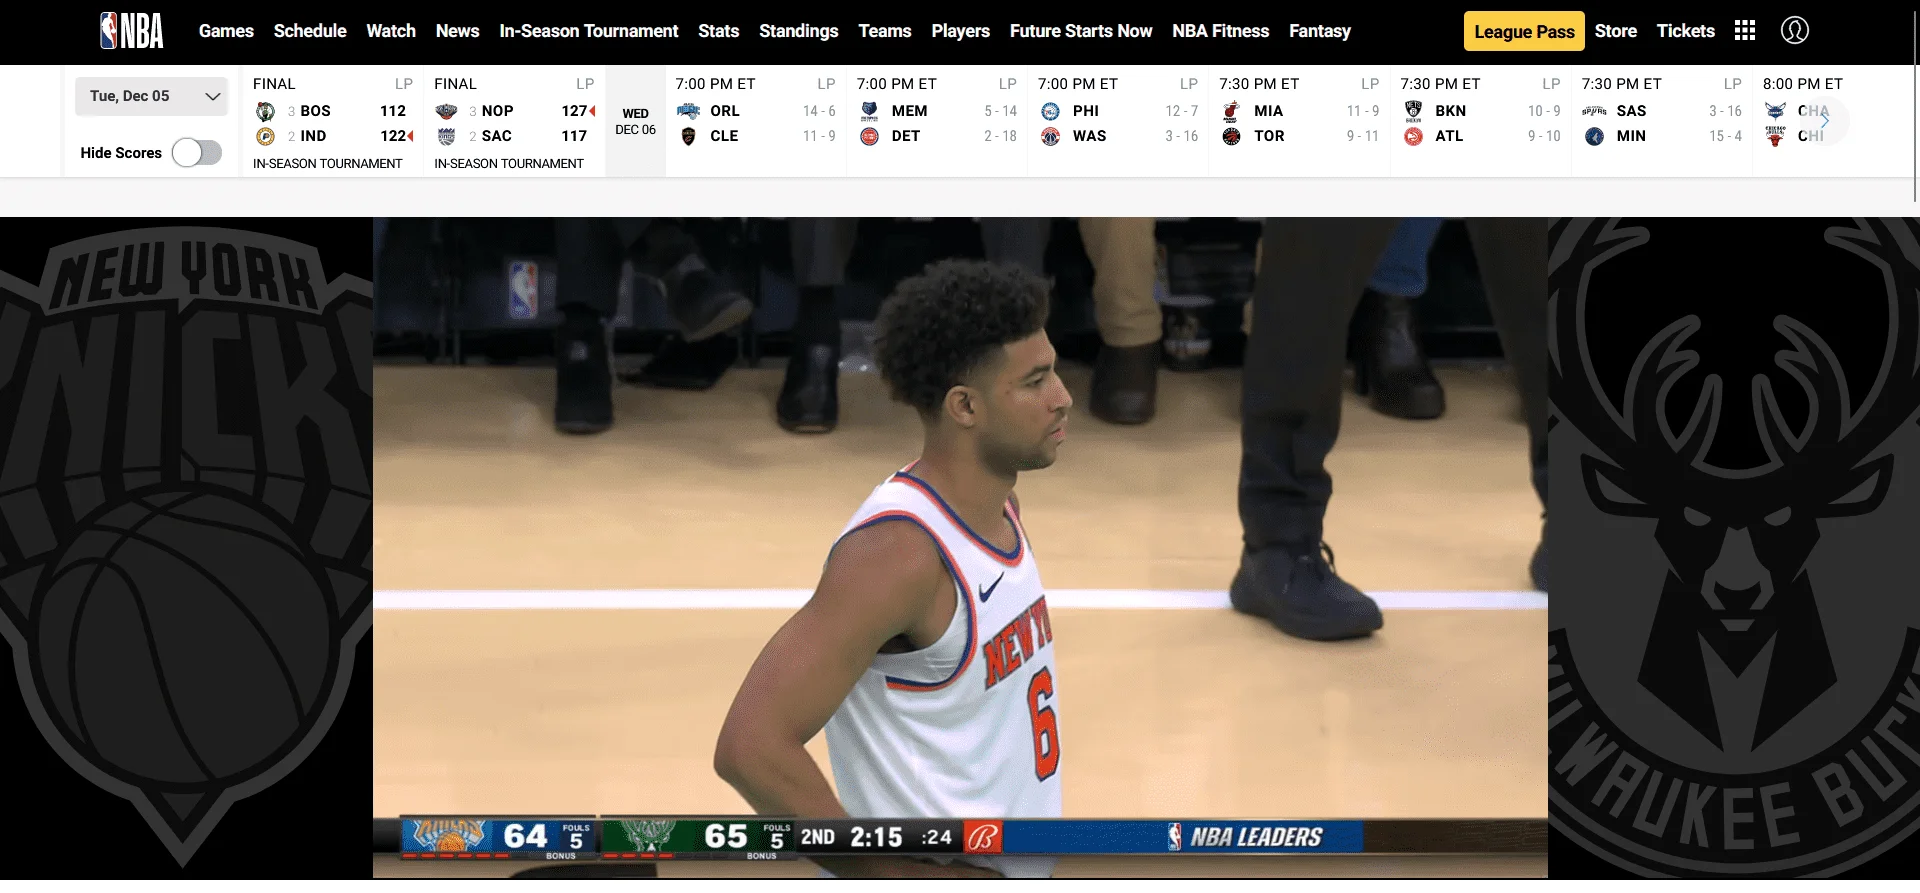The image size is (1920, 893).
Task: Click the New Orleans Pelicans logo
Action: (x=446, y=111)
